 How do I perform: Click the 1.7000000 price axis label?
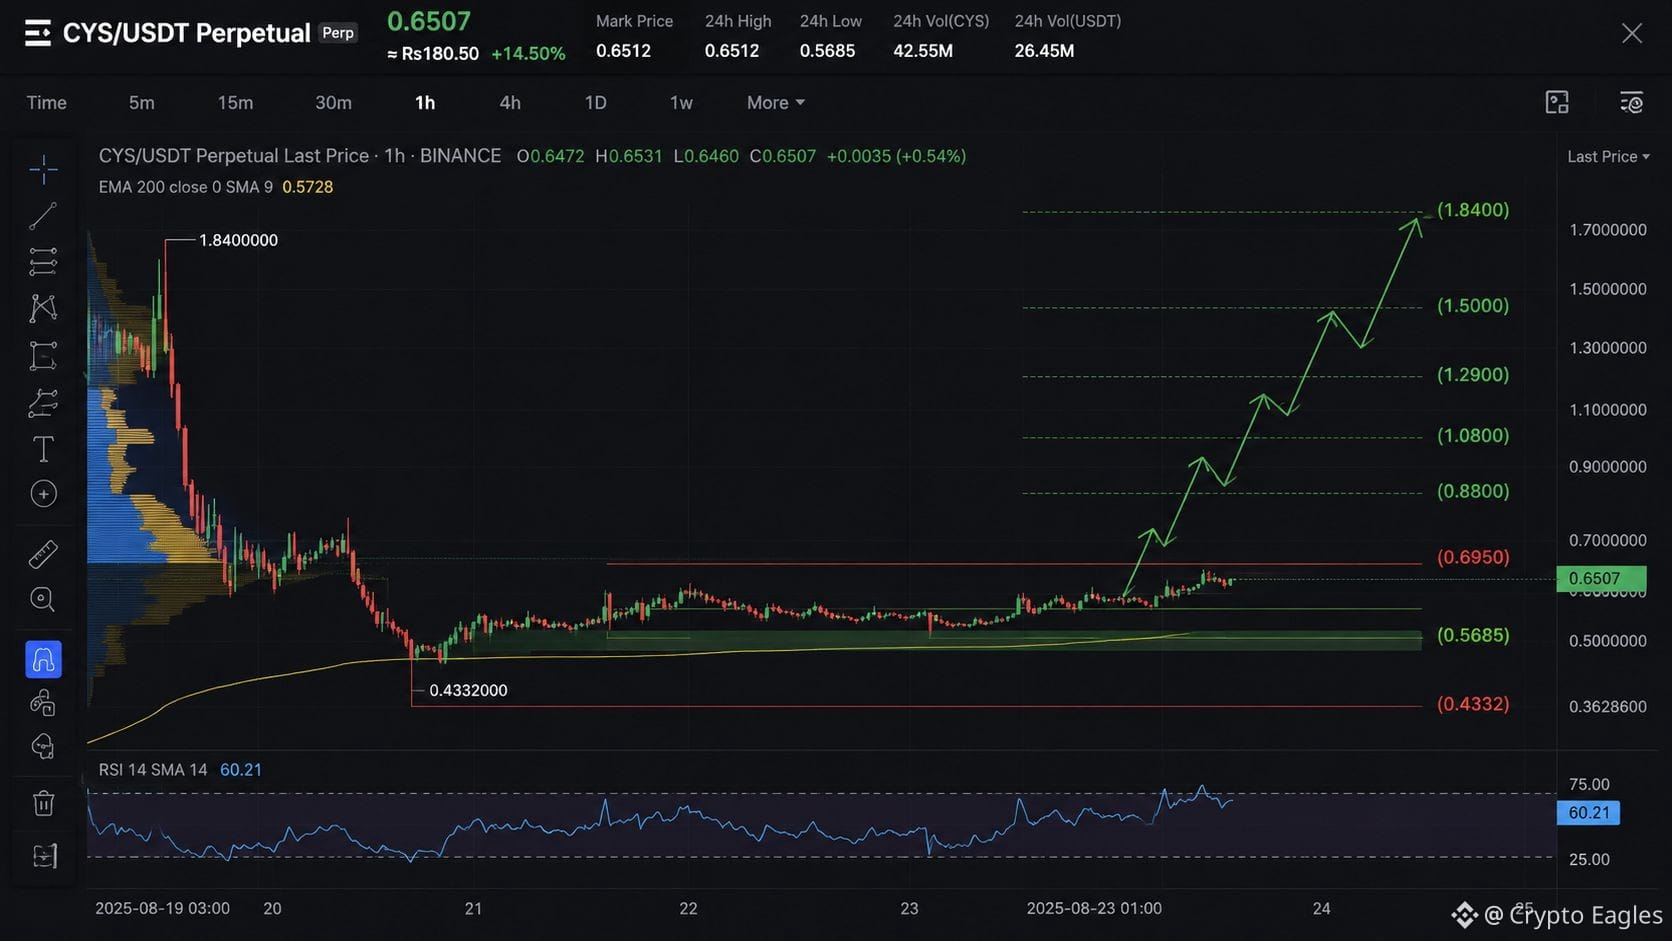click(1608, 230)
